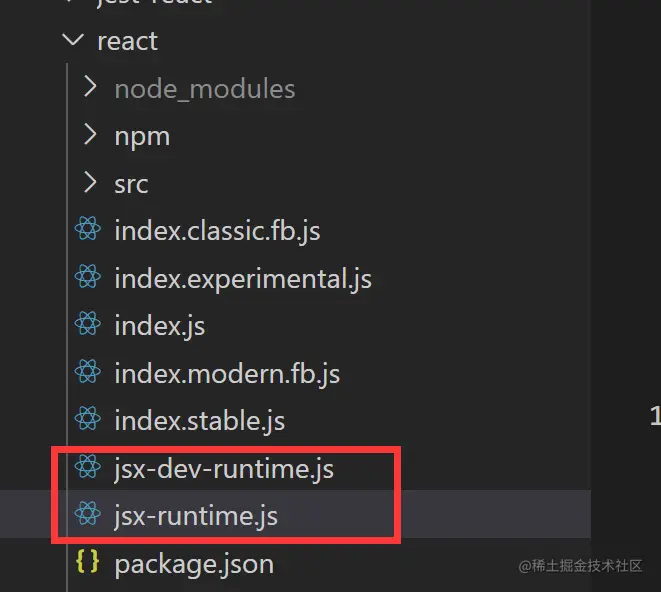
Task: Expand the node_modules folder chevron
Action: 90,87
